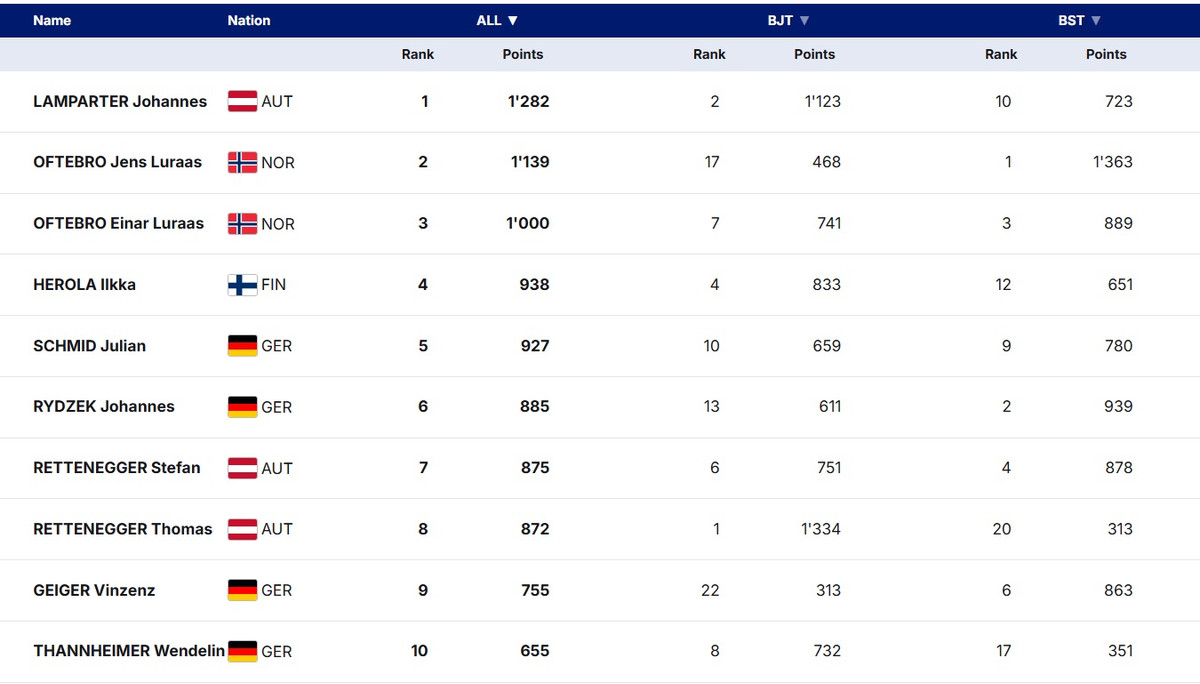The height and width of the screenshot is (684, 1200).
Task: Click Norway flag beside OFTEBRO Jens Luraas
Action: coord(242,163)
